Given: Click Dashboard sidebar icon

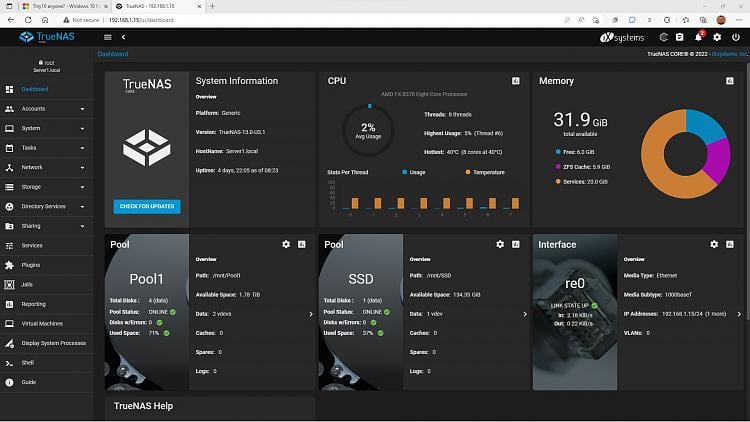Looking at the screenshot, I should (x=9, y=89).
